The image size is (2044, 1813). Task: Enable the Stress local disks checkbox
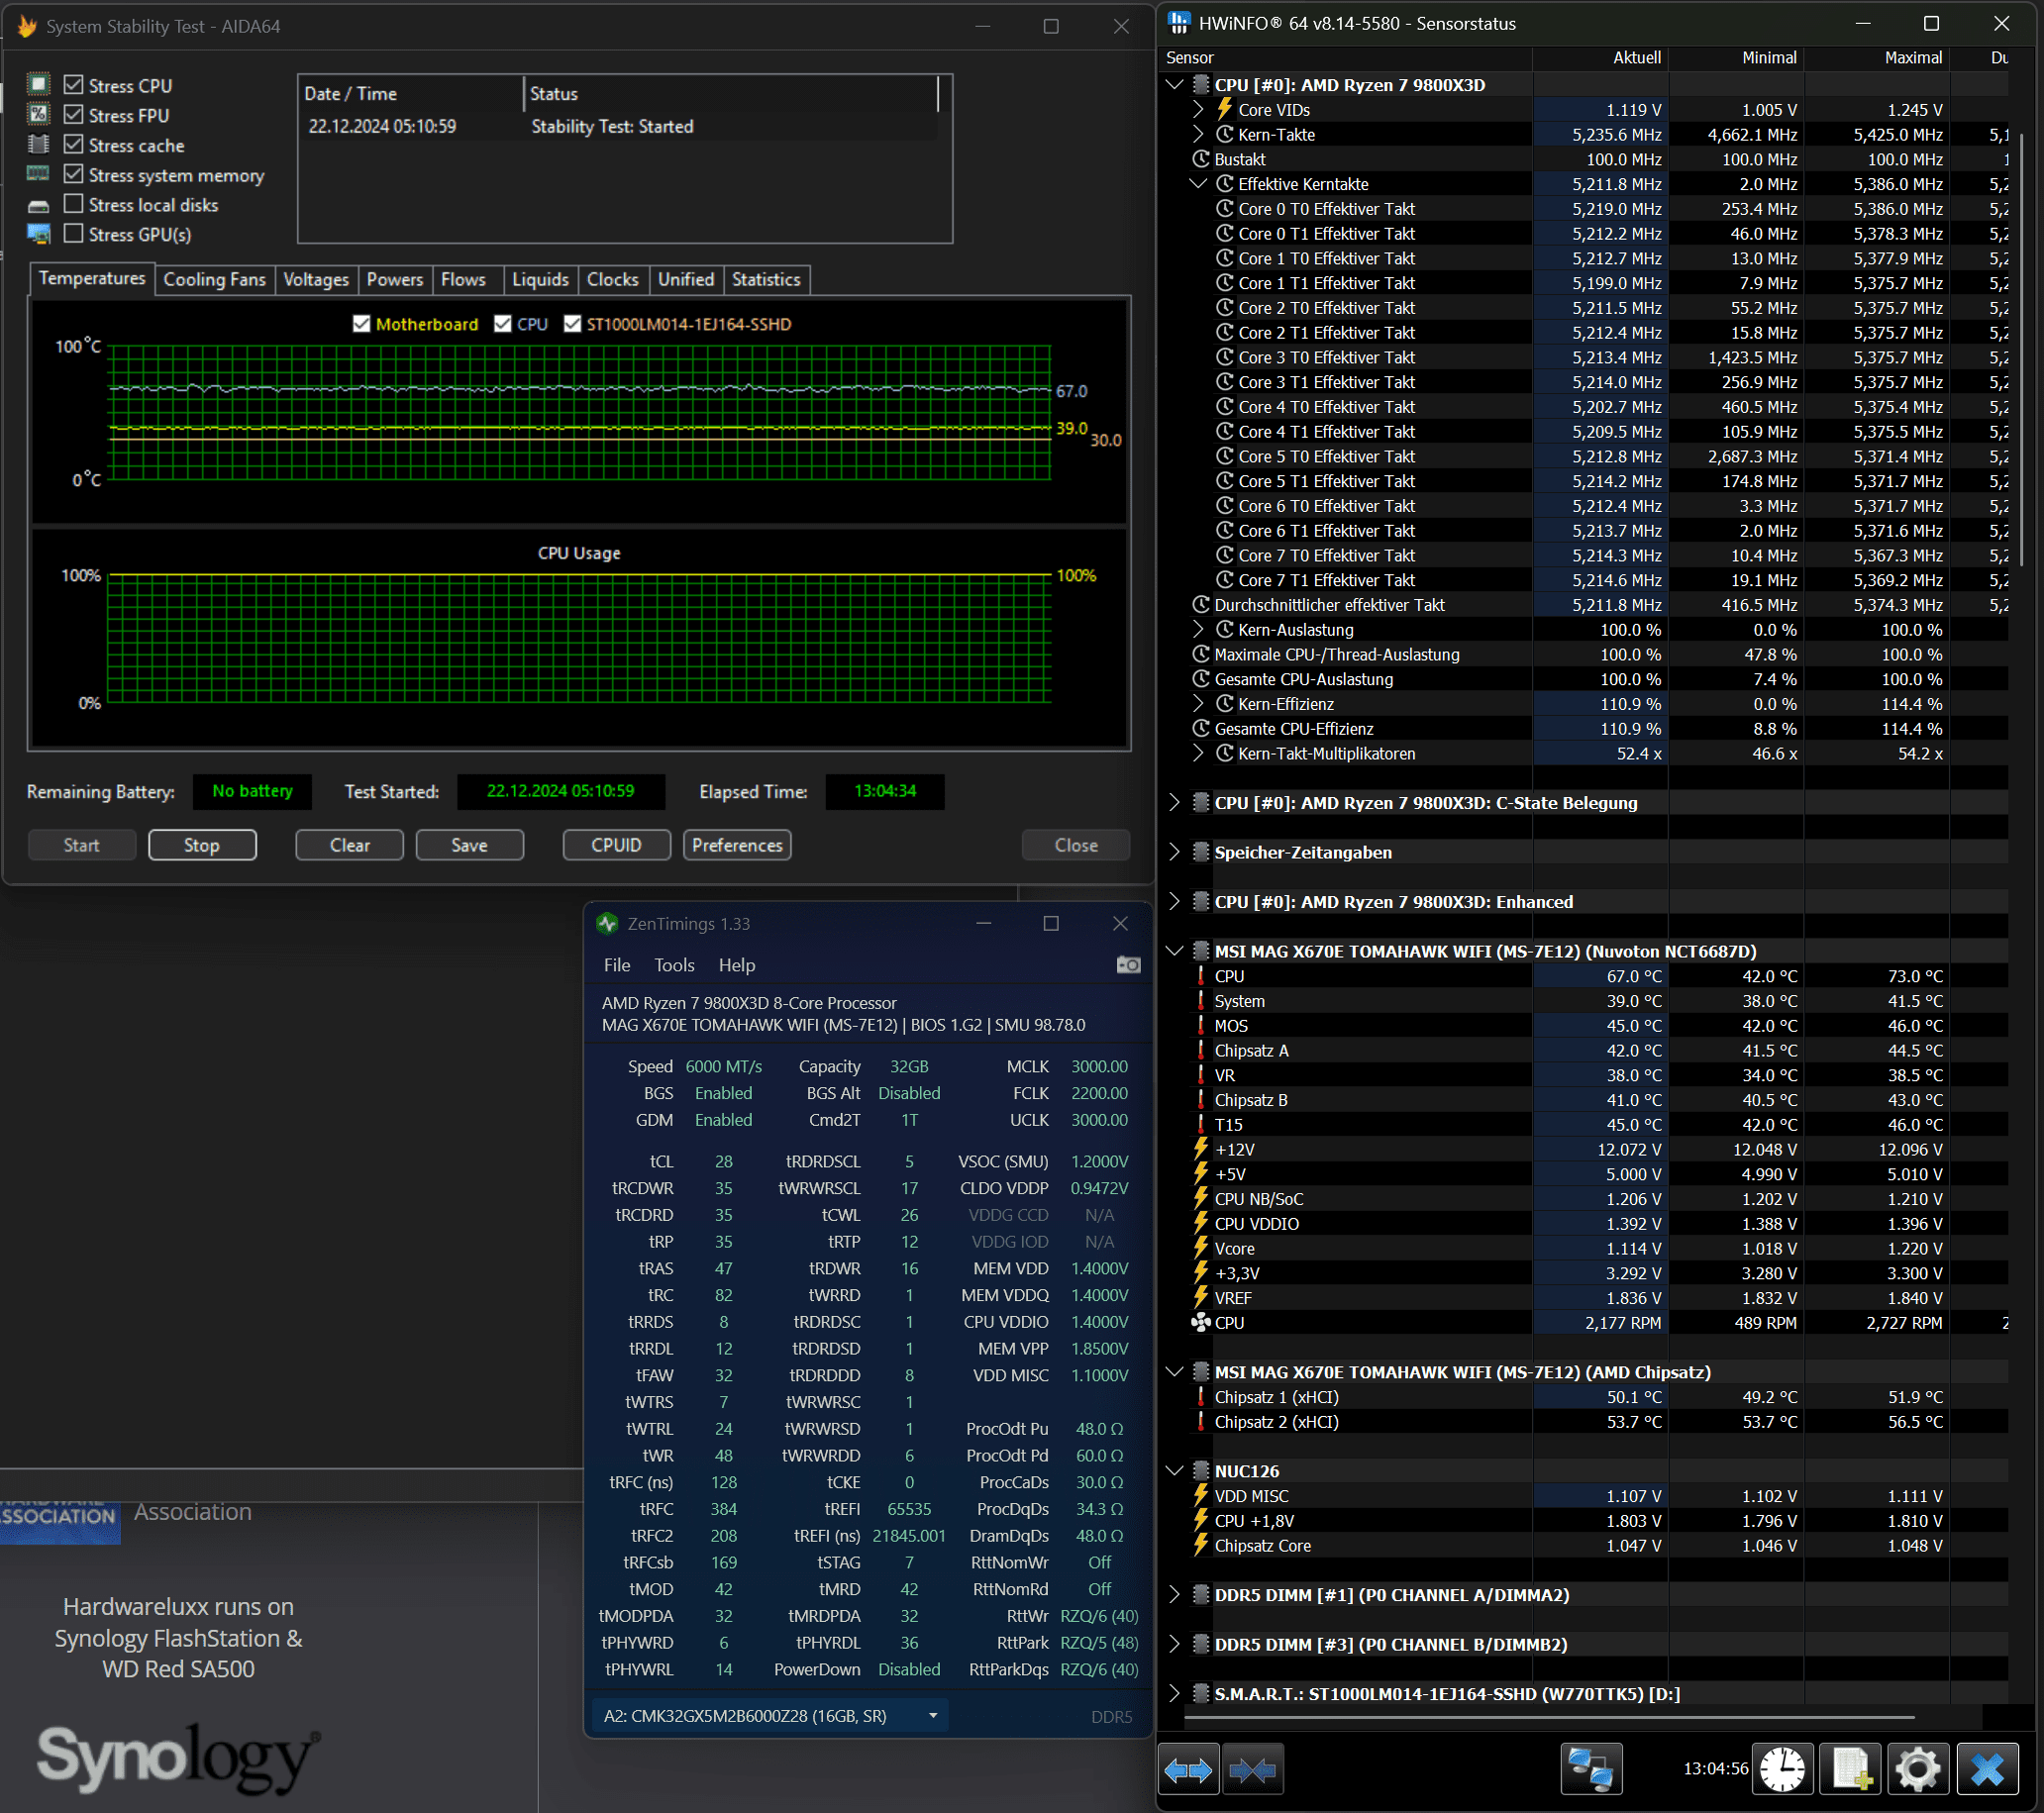73,203
